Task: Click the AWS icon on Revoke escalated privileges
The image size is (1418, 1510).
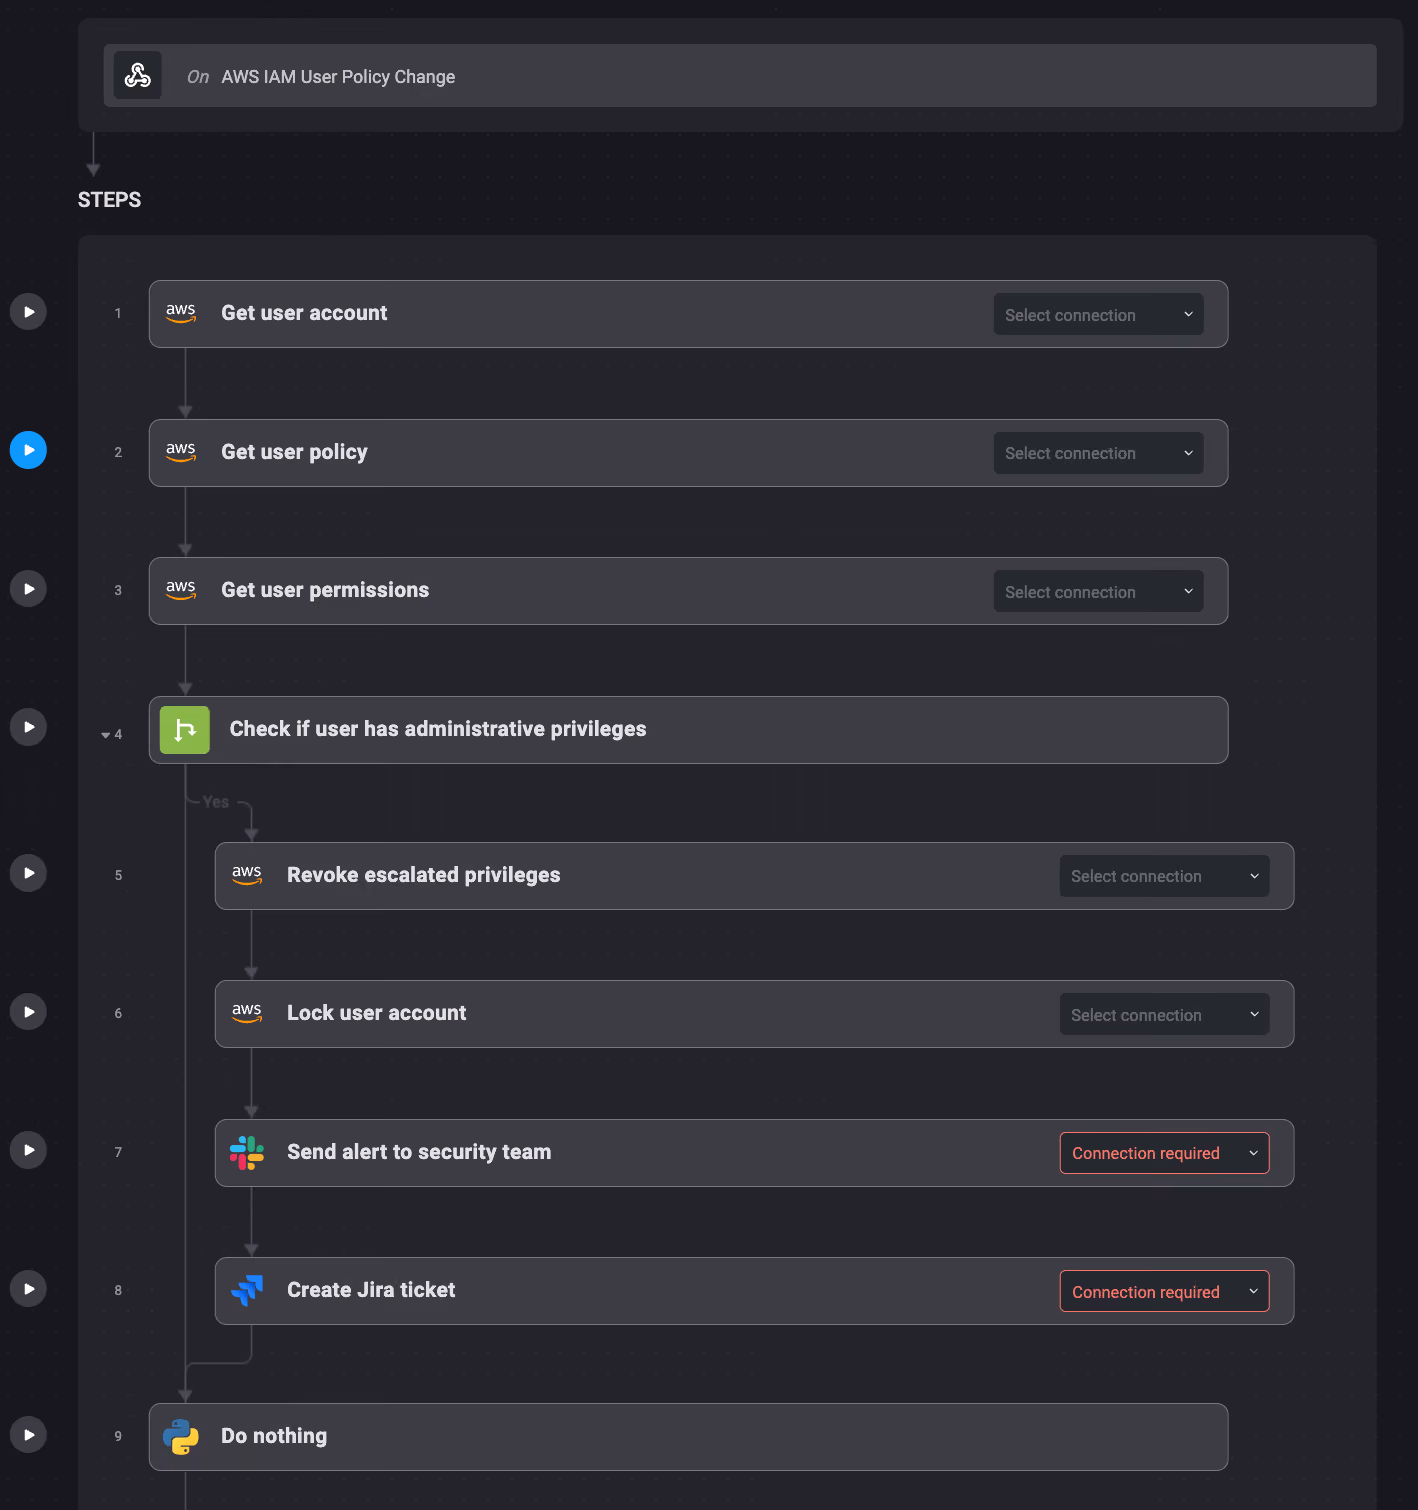Action: click(x=247, y=875)
